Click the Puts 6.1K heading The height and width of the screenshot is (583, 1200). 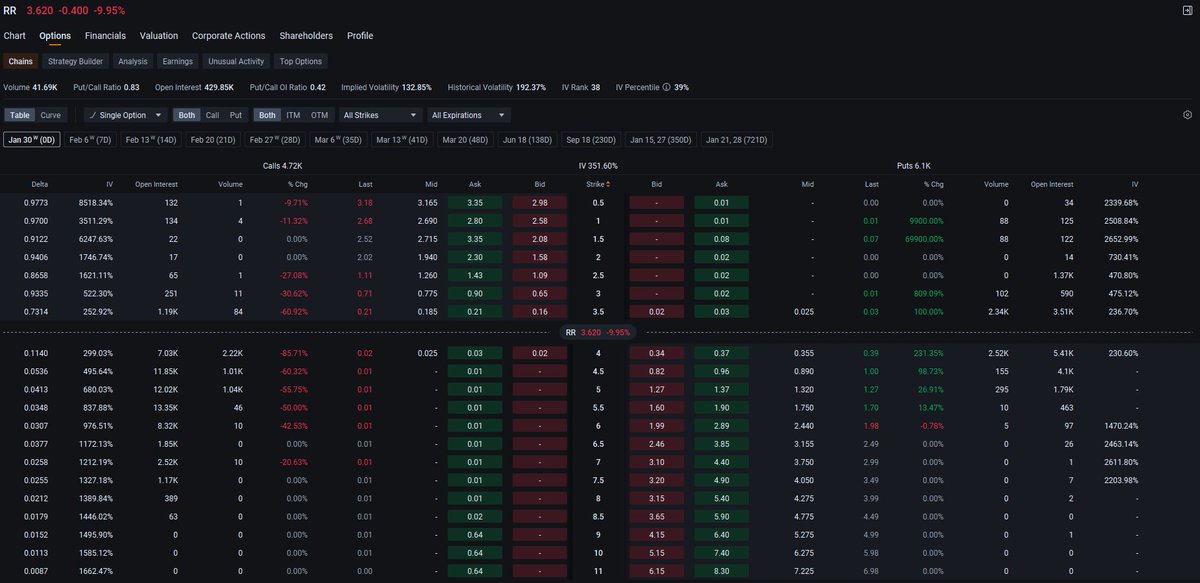click(x=915, y=165)
